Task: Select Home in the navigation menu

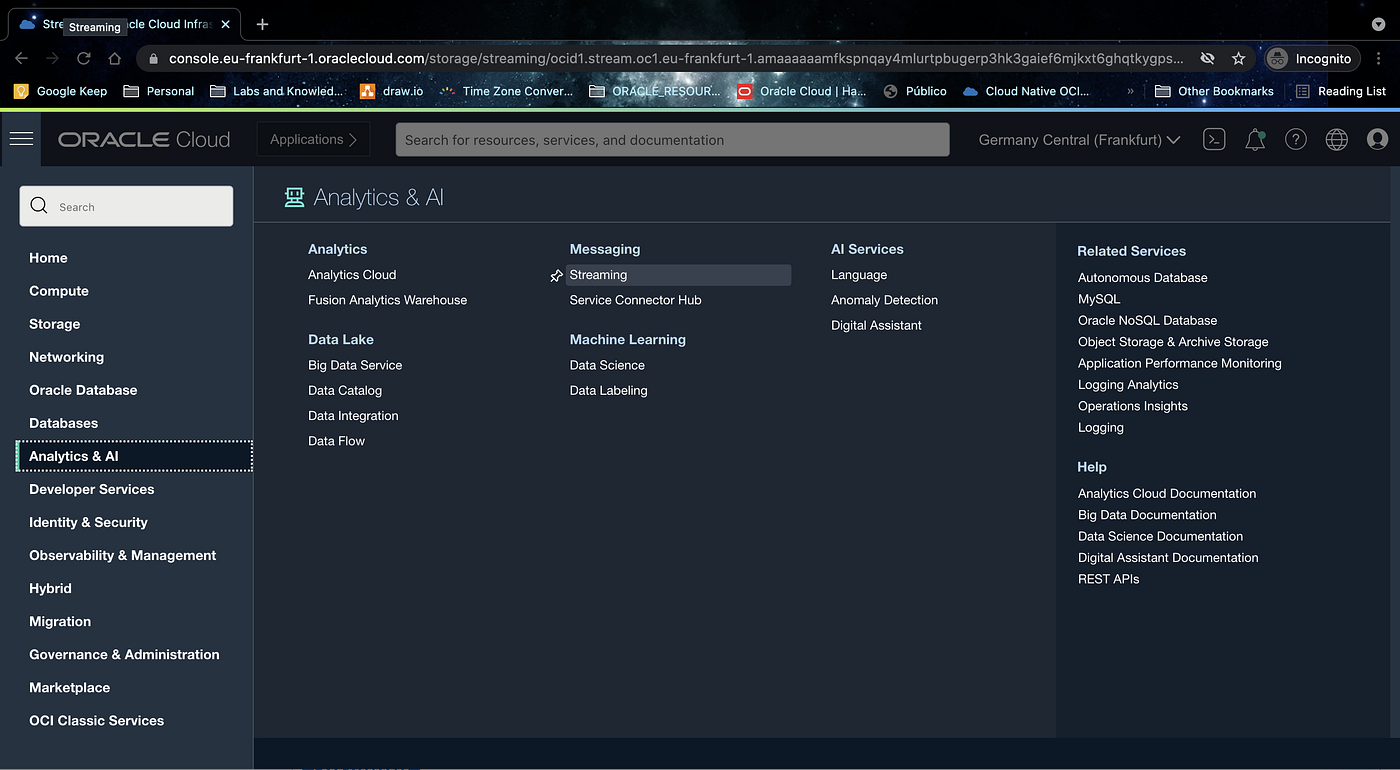Action: pos(48,258)
